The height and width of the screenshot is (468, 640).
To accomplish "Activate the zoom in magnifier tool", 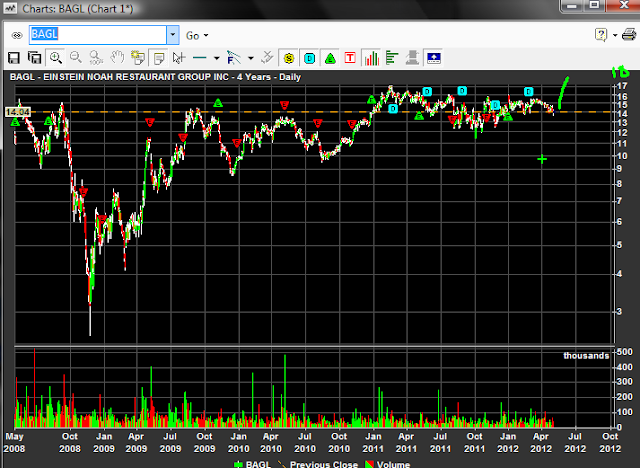I will 56,58.
